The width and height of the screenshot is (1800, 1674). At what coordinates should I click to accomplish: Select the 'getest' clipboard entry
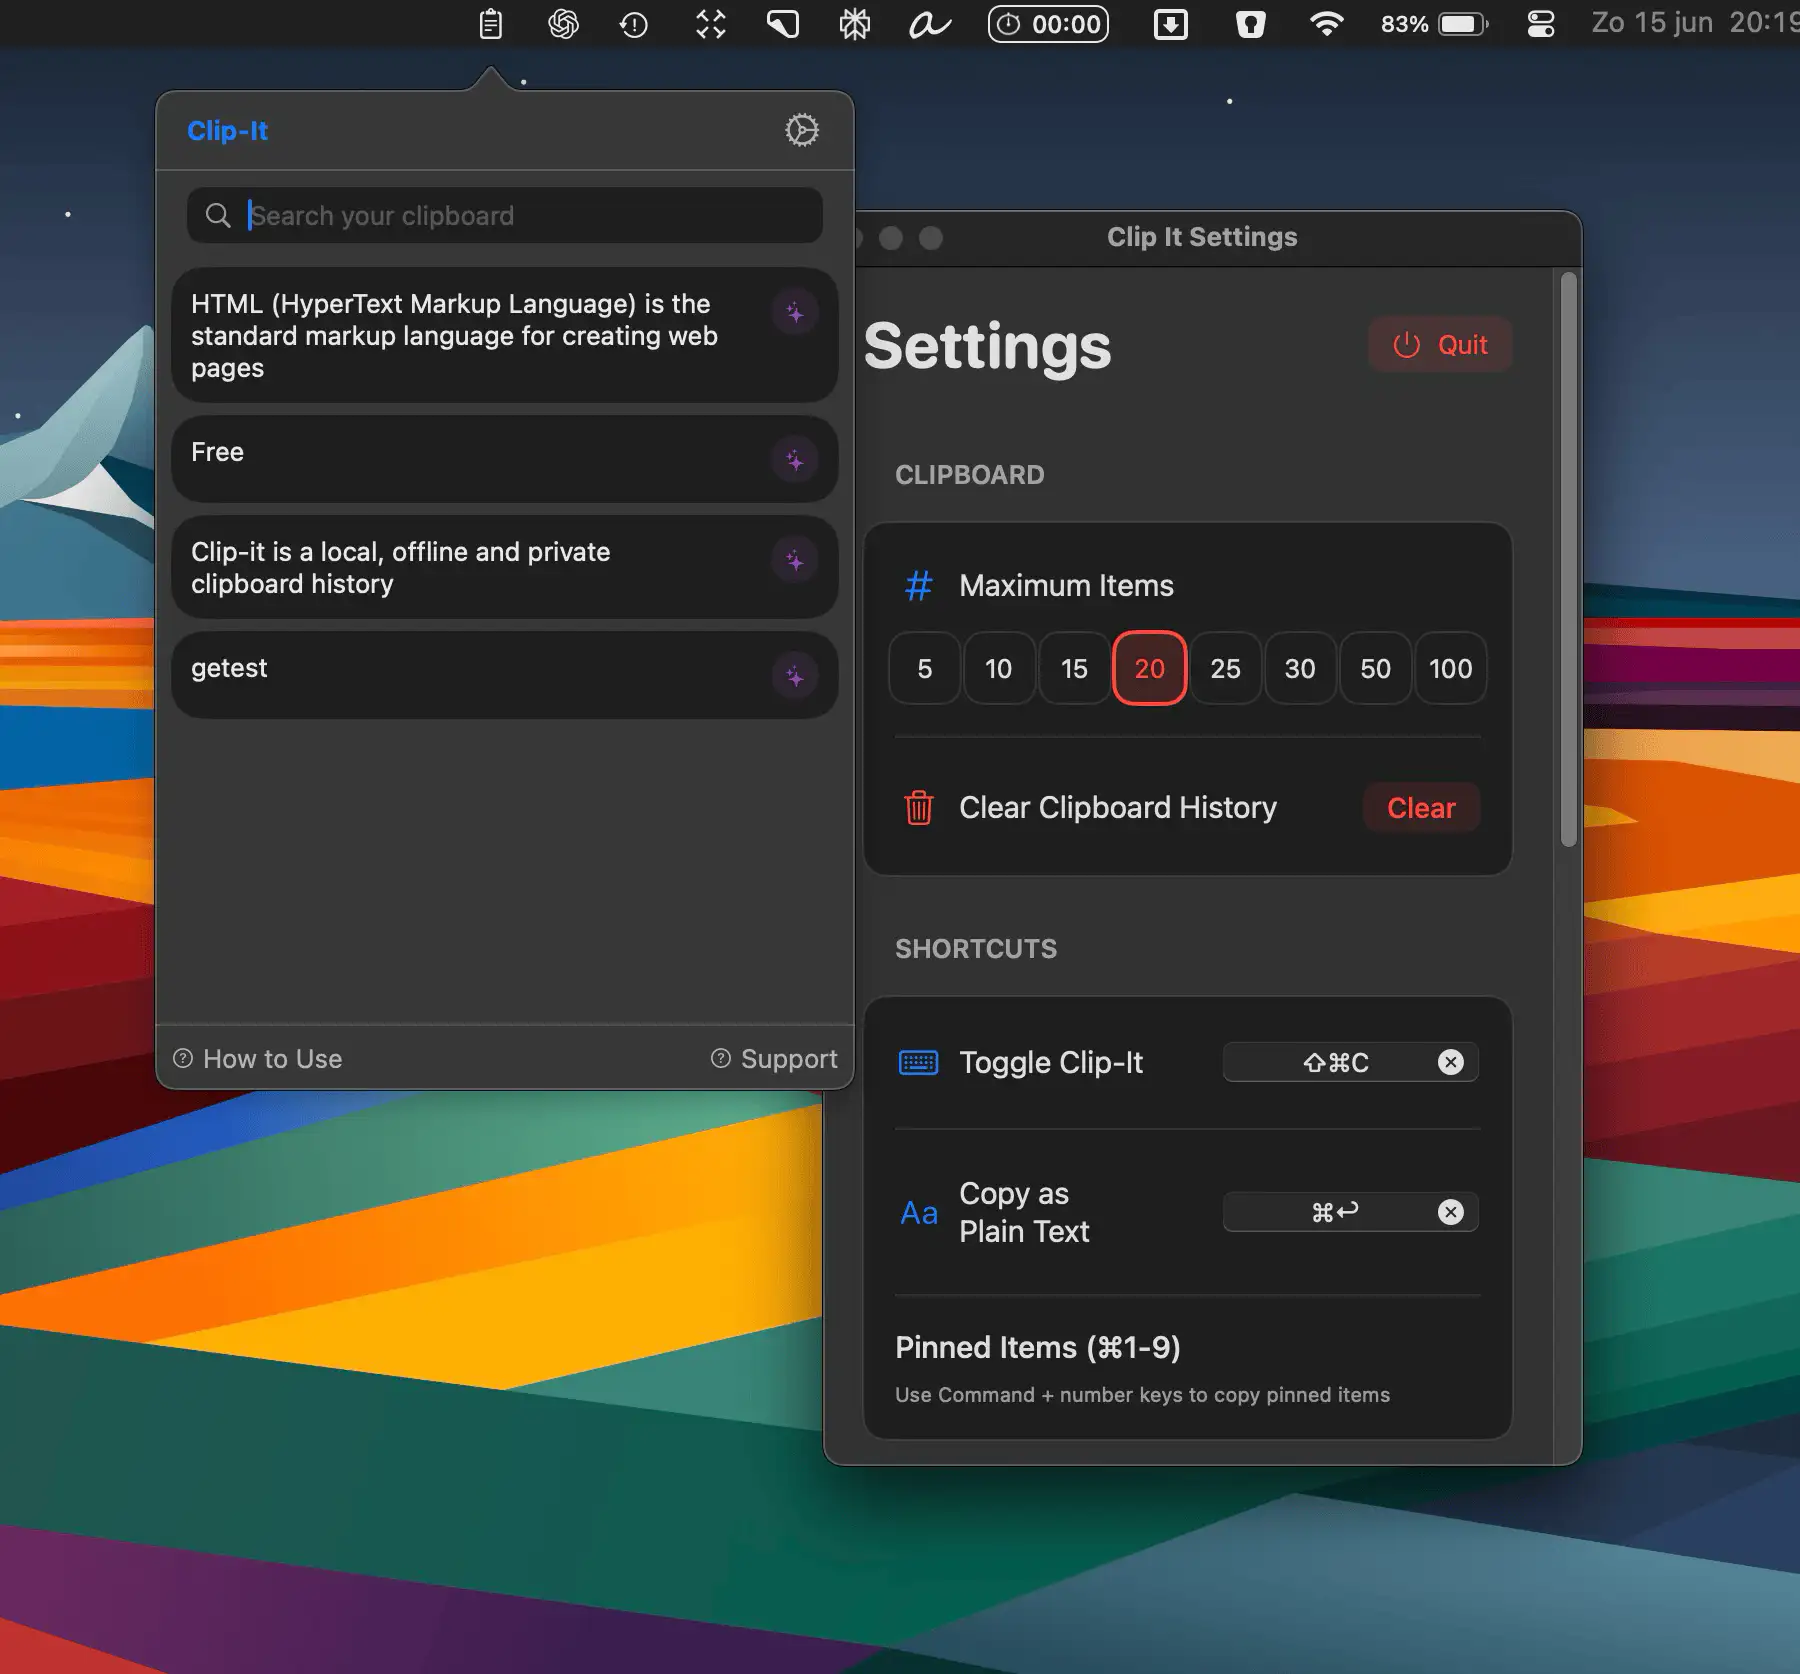tap(505, 675)
